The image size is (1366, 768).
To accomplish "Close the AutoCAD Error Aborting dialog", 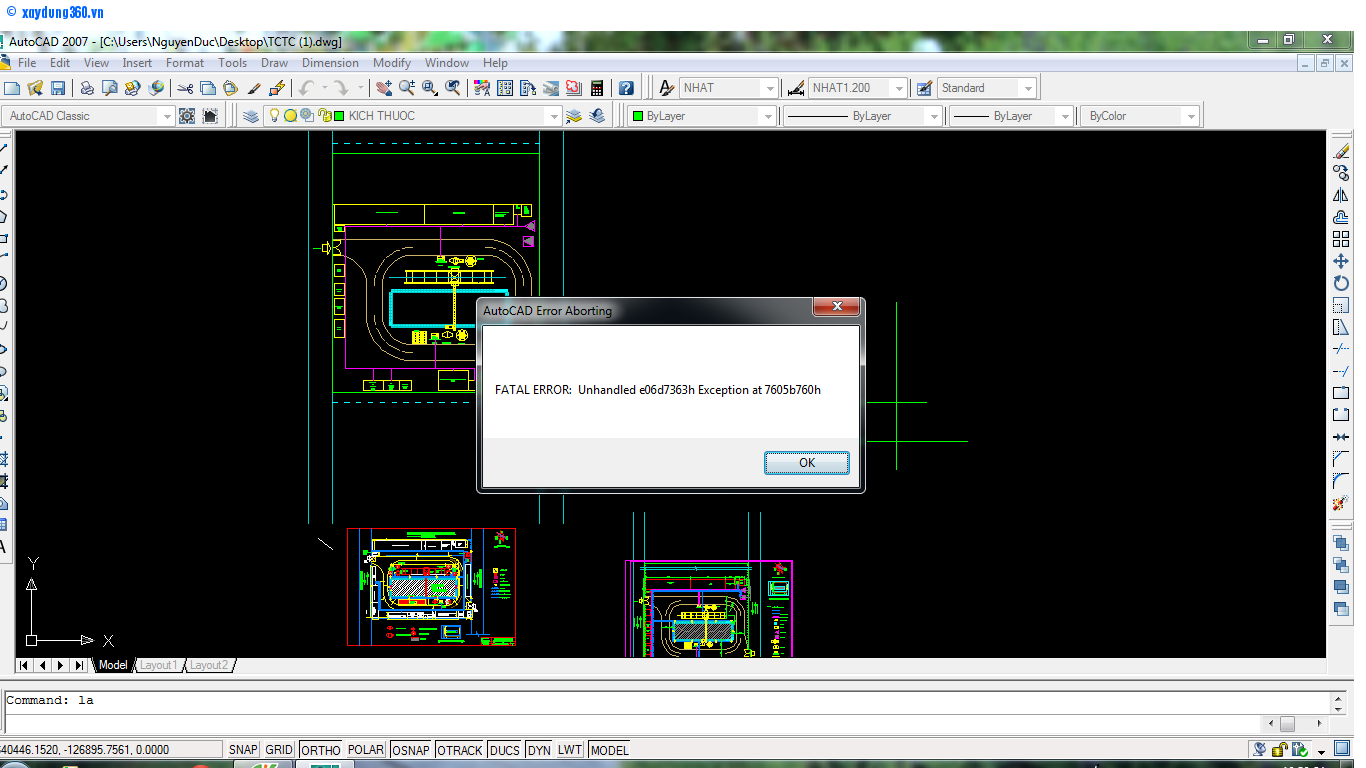I will pos(836,306).
